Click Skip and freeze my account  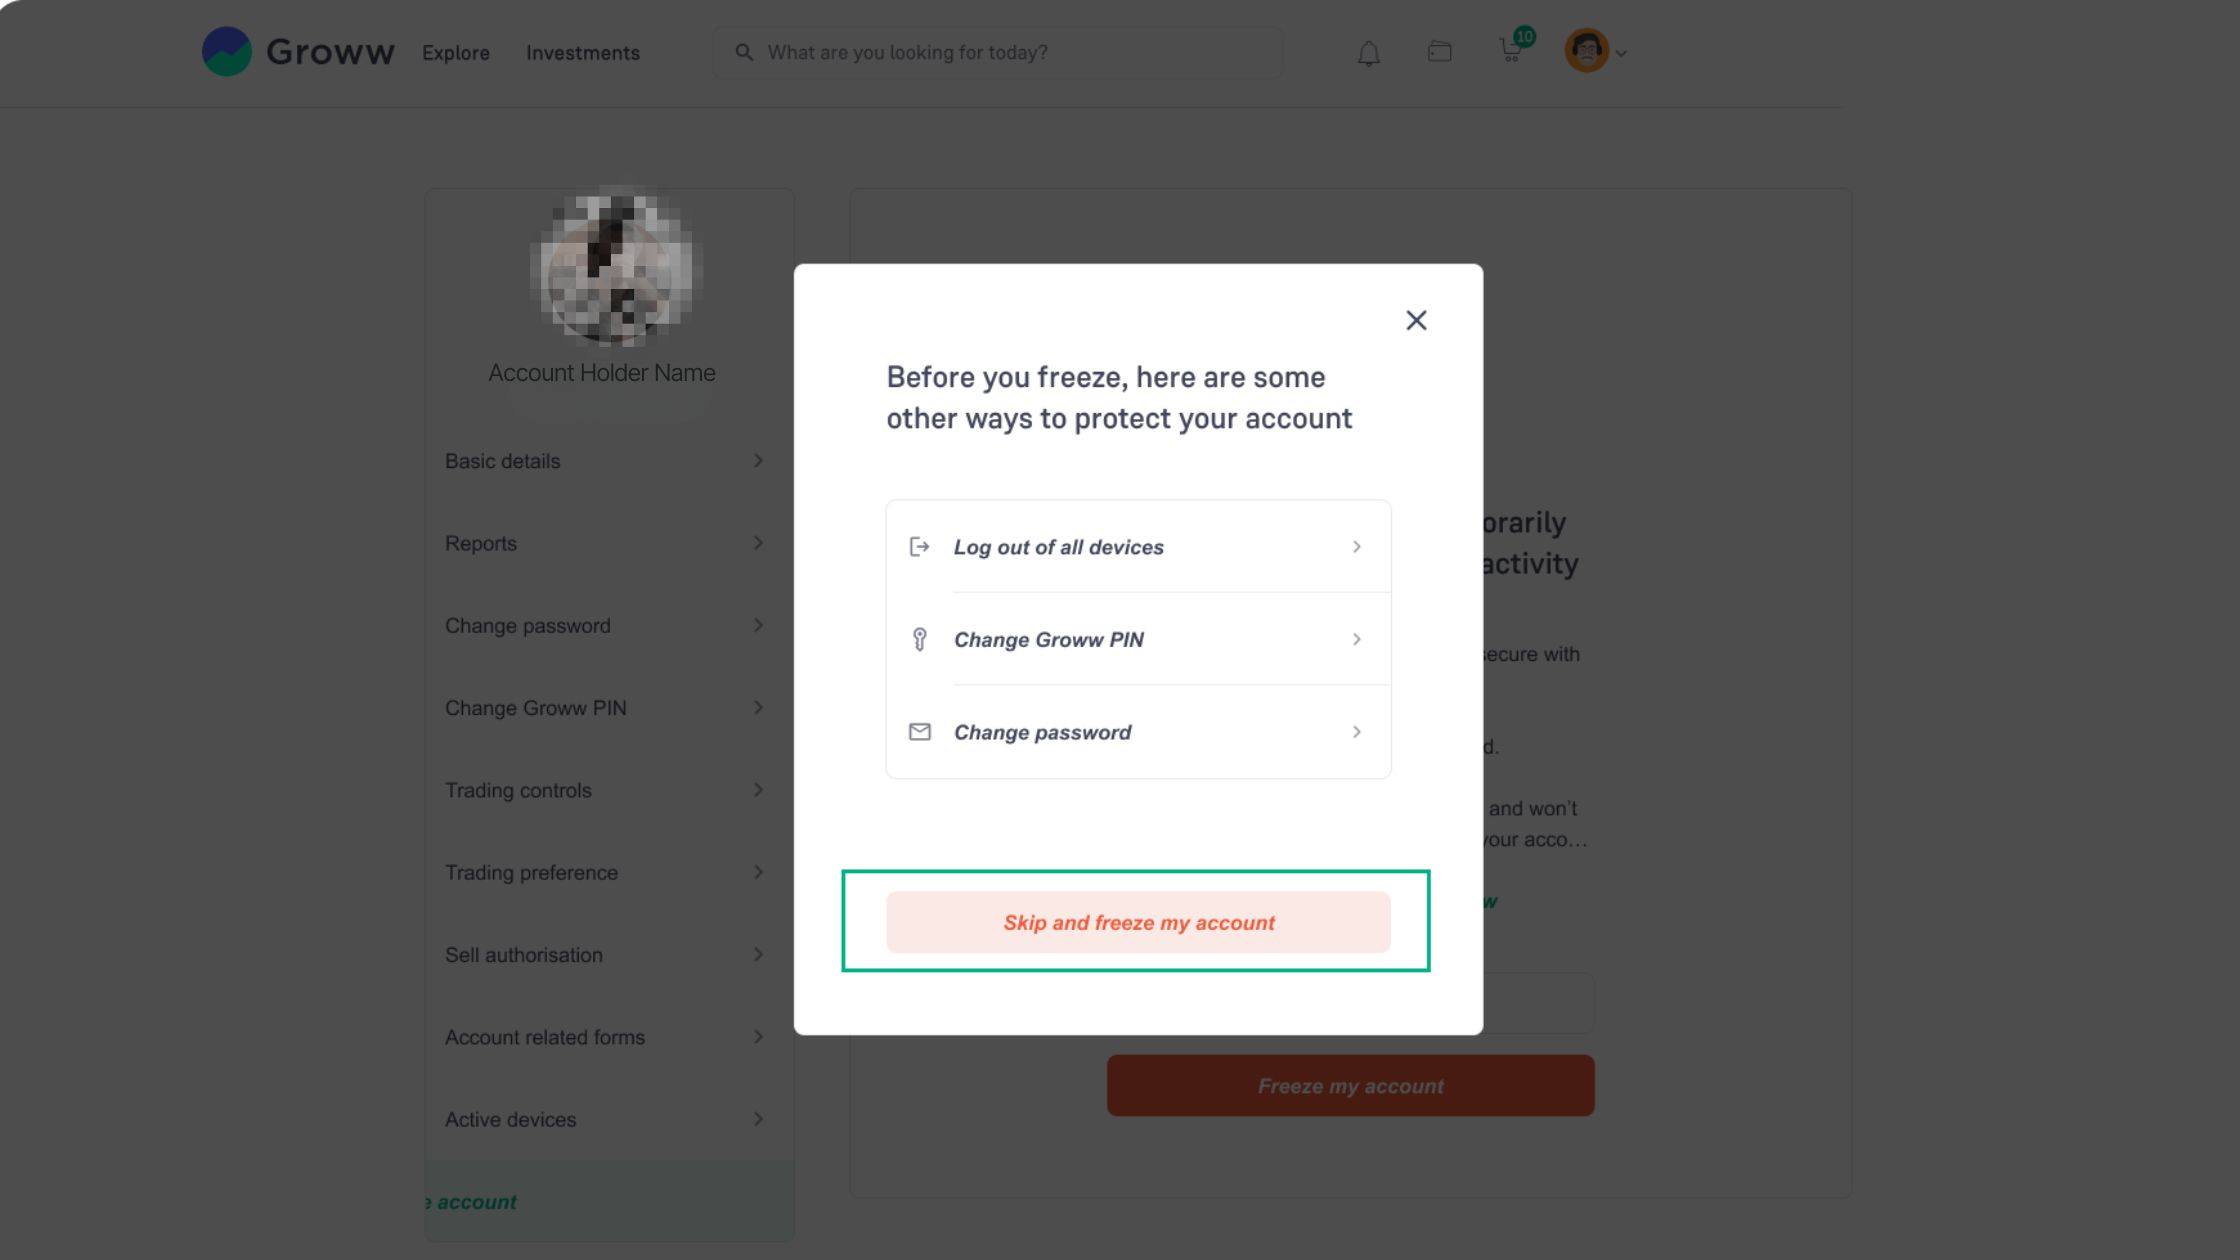(1138, 922)
